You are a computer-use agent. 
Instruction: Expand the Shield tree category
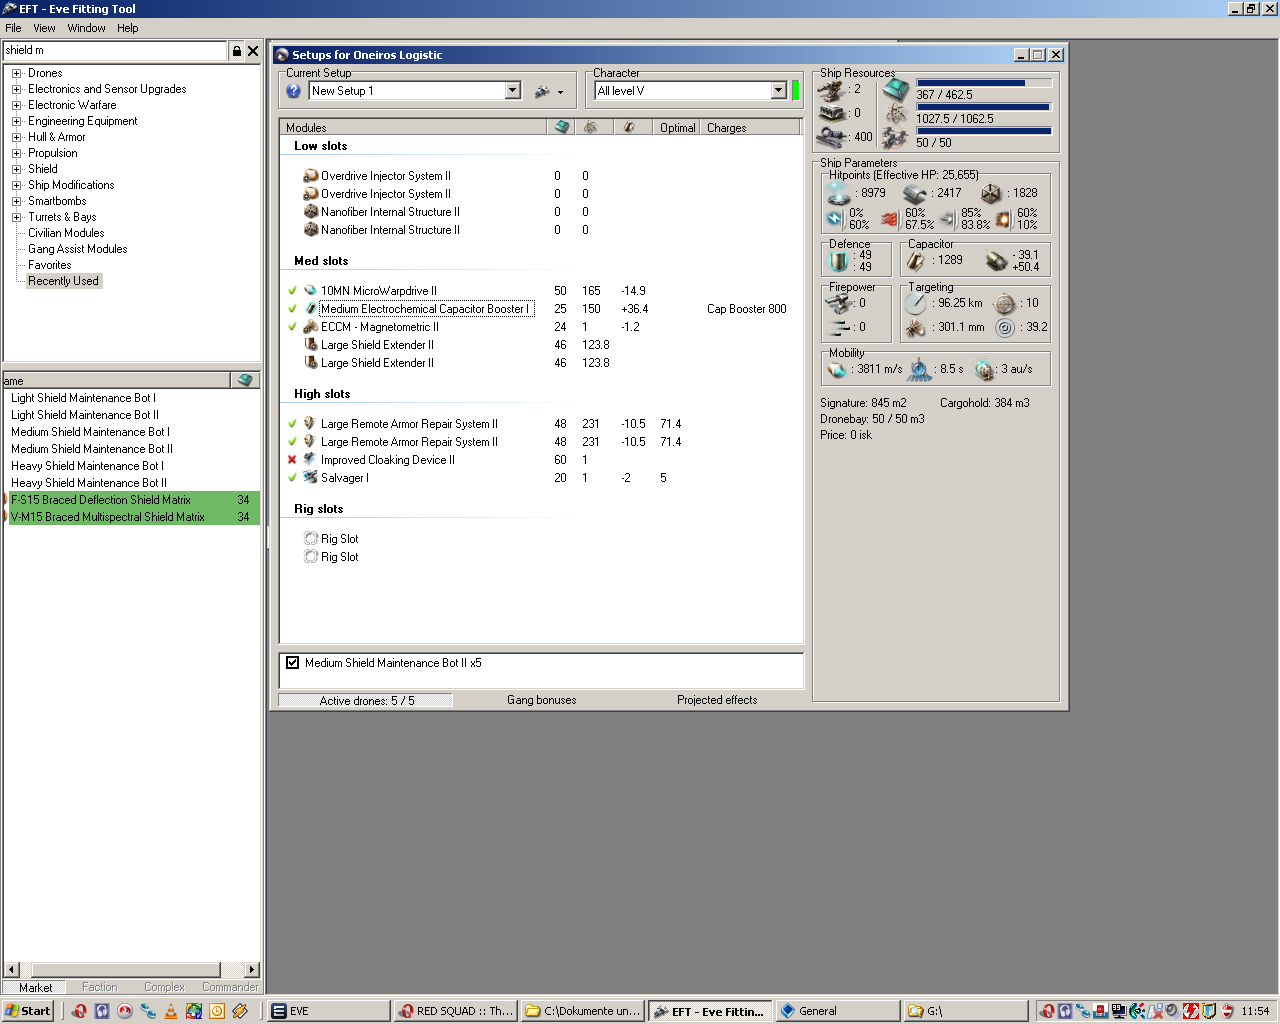tap(16, 169)
